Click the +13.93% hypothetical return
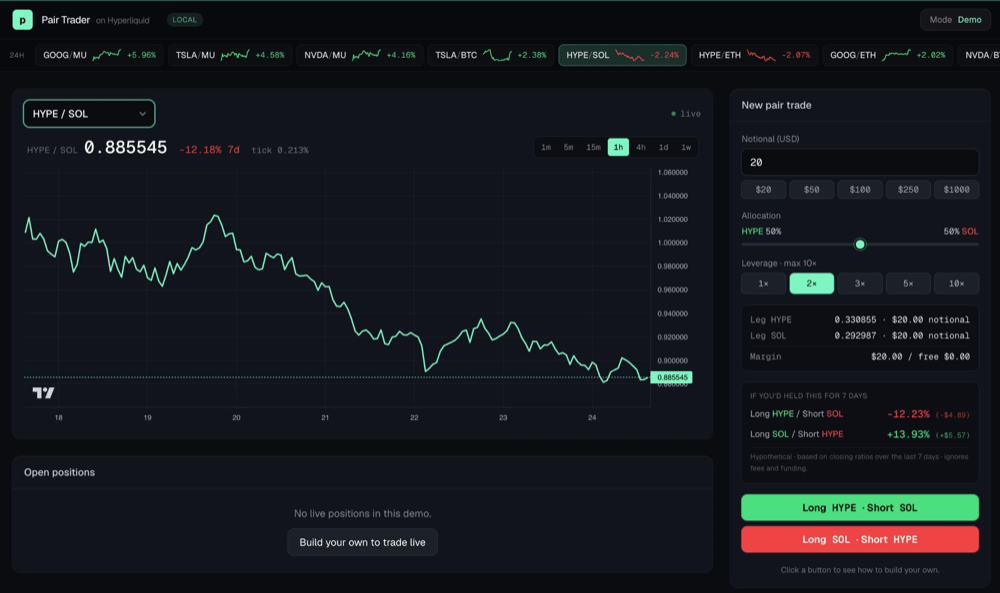 coord(908,434)
